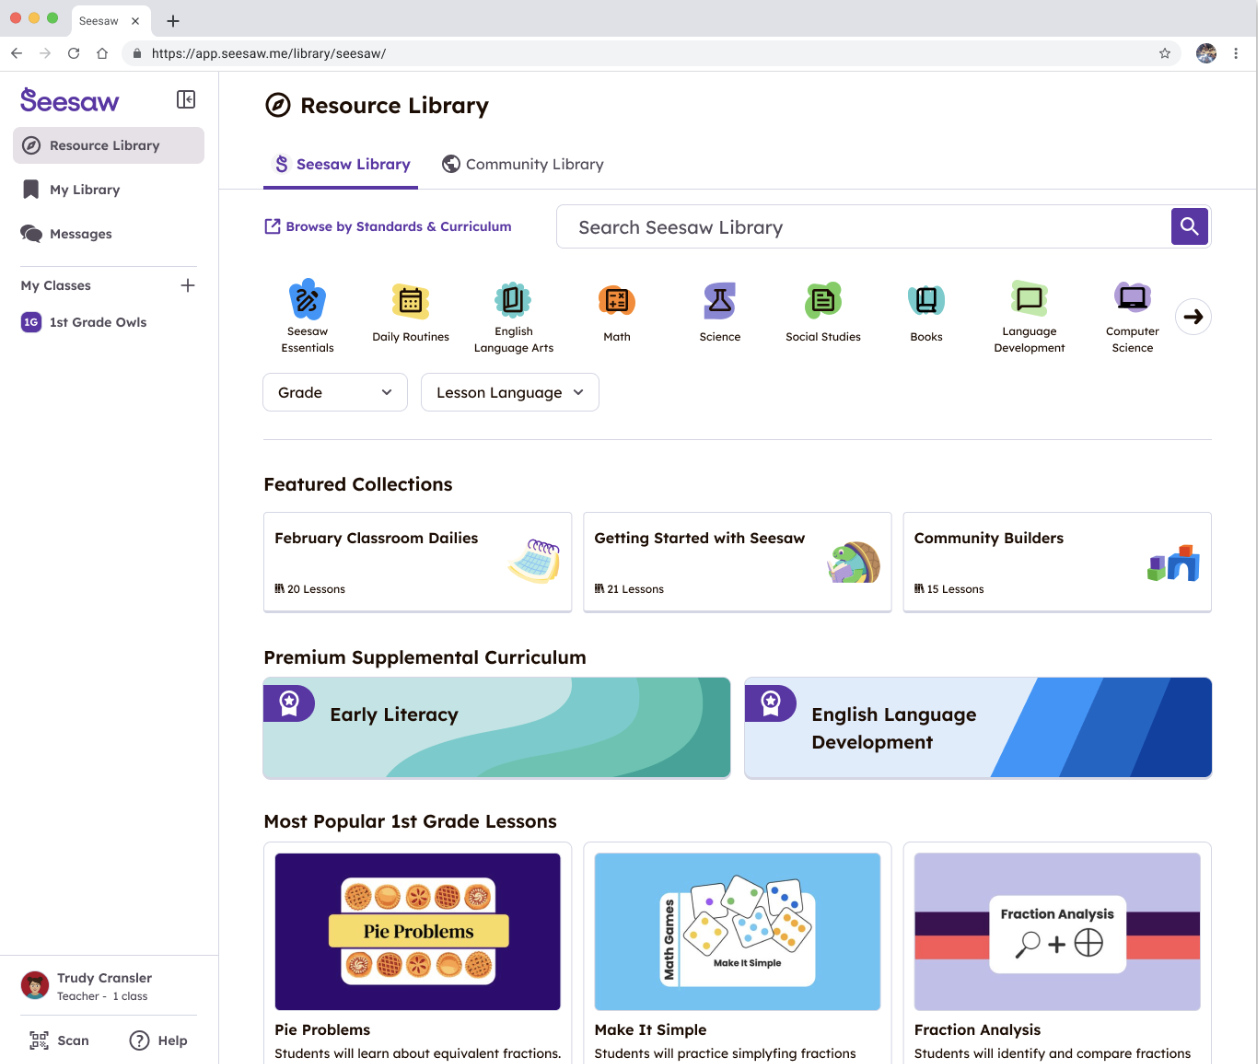Click the Messages icon in the sidebar
The width and height of the screenshot is (1258, 1064).
point(33,233)
